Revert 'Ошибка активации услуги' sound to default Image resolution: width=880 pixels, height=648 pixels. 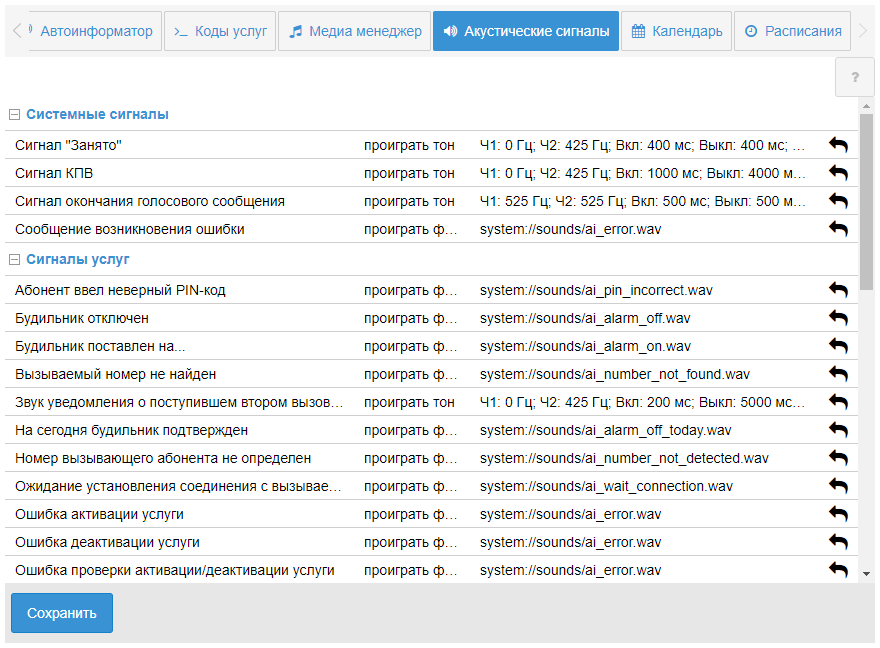tap(838, 515)
